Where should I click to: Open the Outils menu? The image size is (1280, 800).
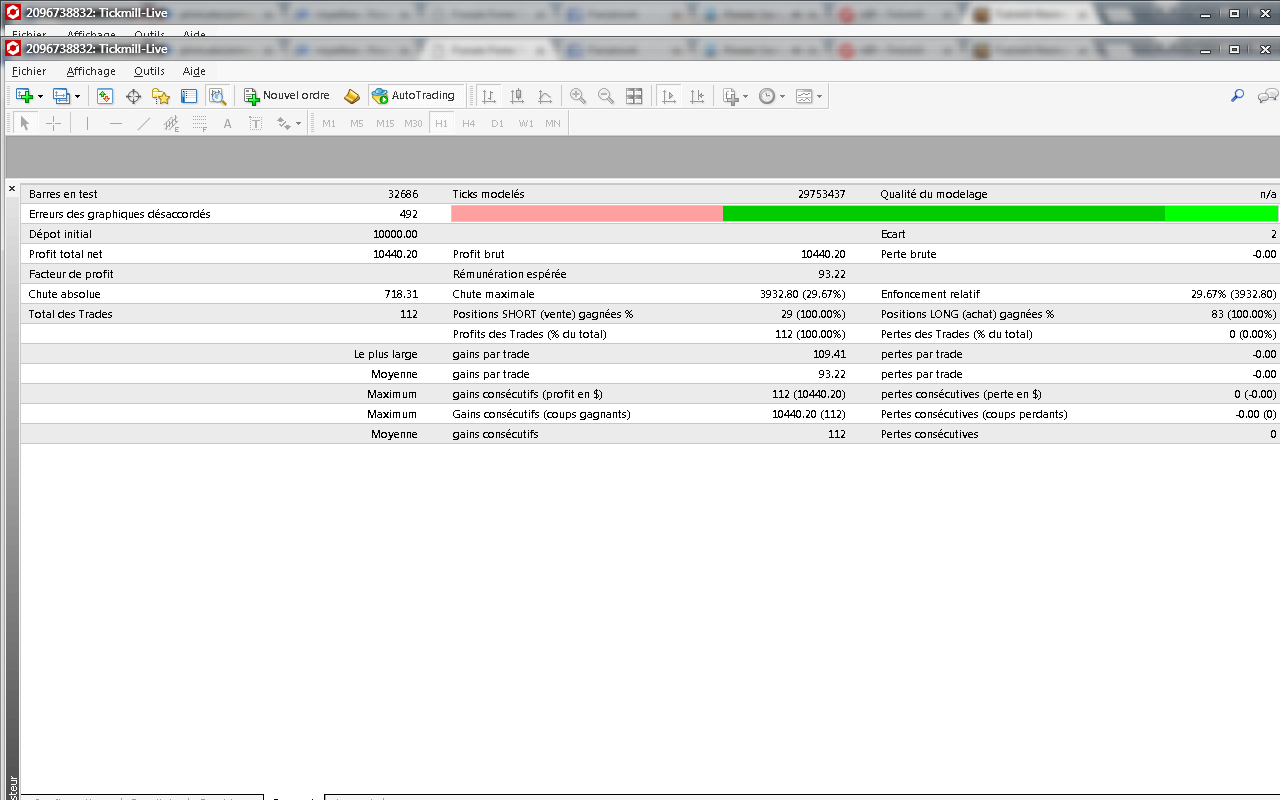pos(149,71)
